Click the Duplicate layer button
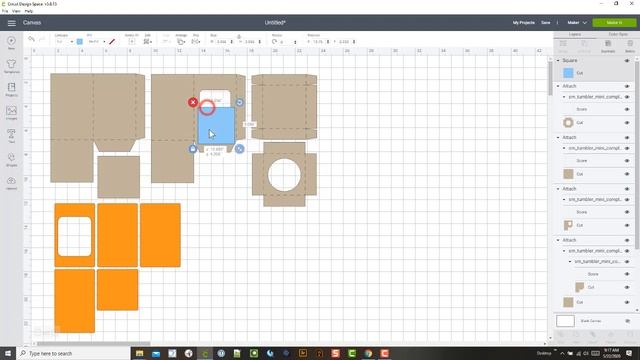 [x=608, y=47]
